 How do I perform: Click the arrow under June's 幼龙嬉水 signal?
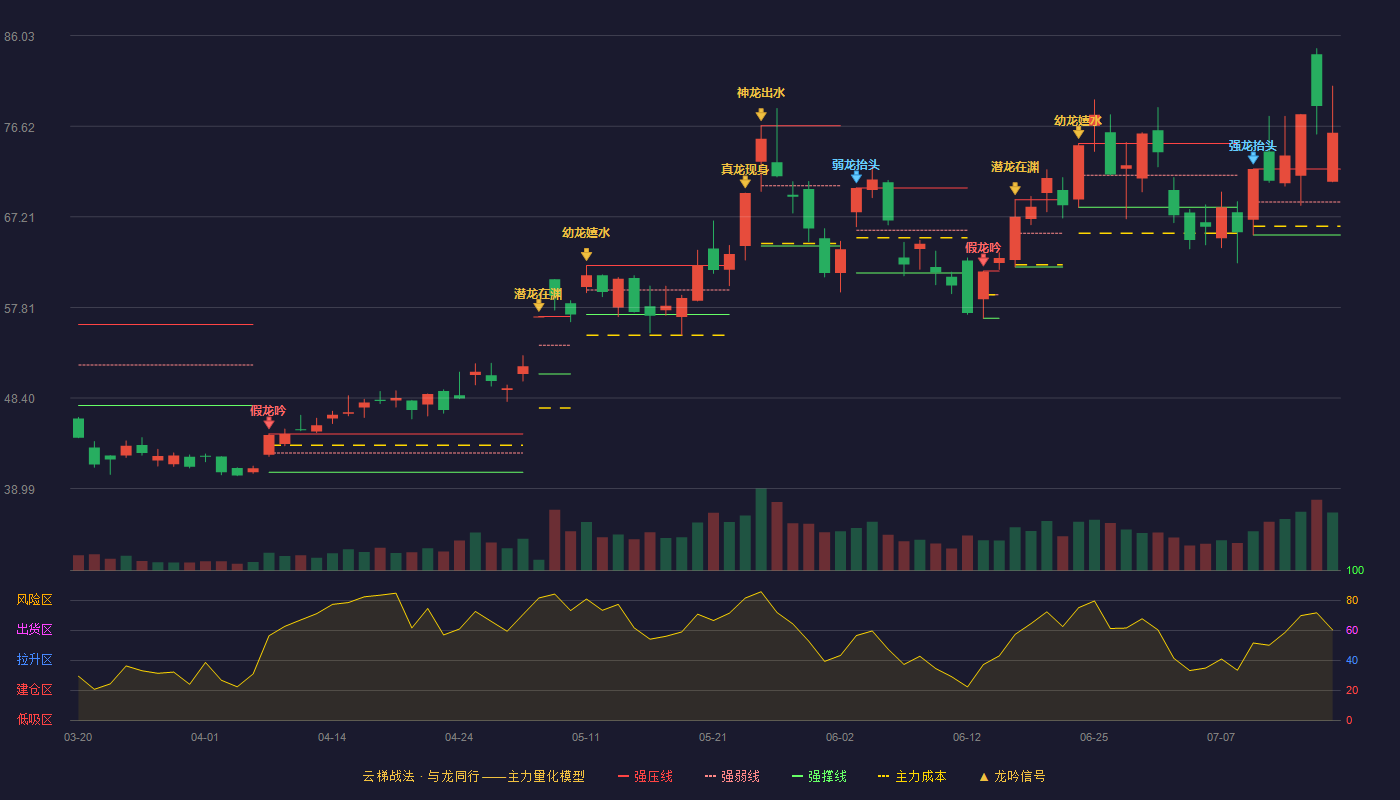(1078, 132)
